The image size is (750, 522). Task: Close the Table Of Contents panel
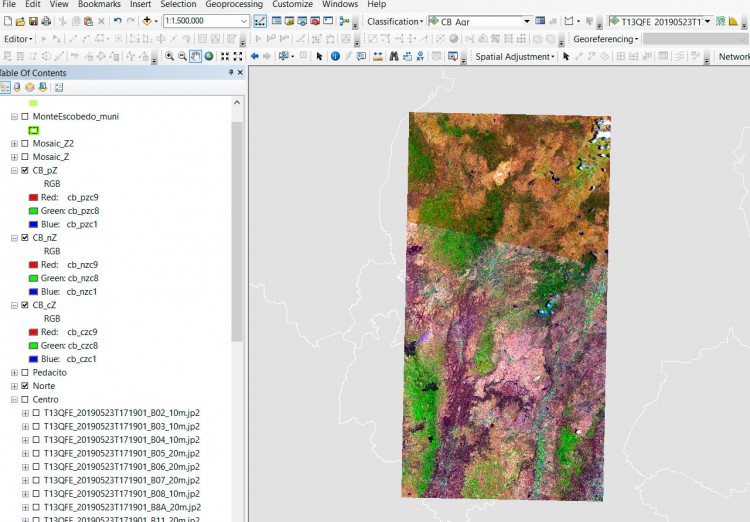(240, 72)
